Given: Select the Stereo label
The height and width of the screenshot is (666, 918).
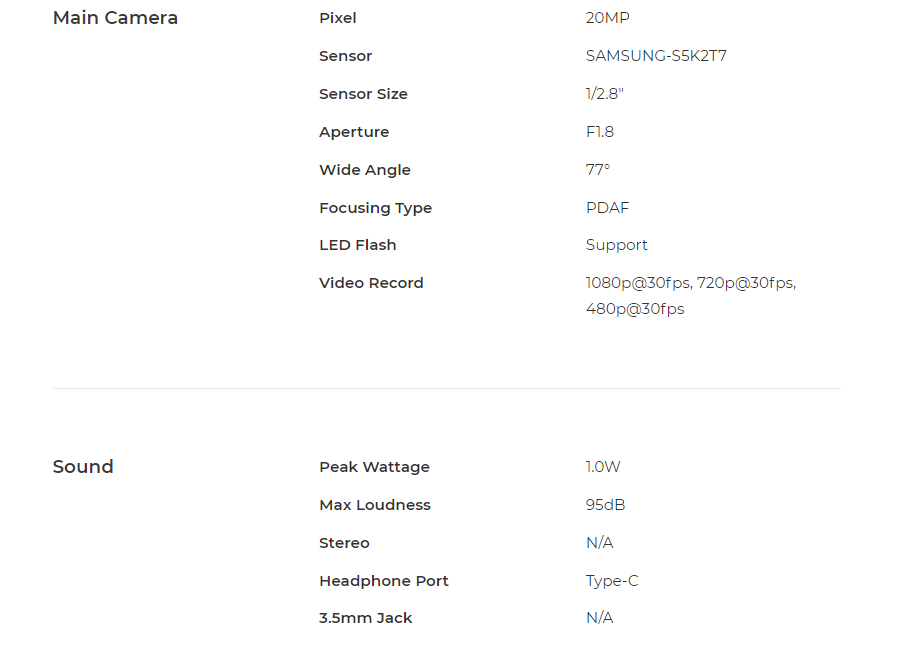Looking at the screenshot, I should click(x=344, y=543).
